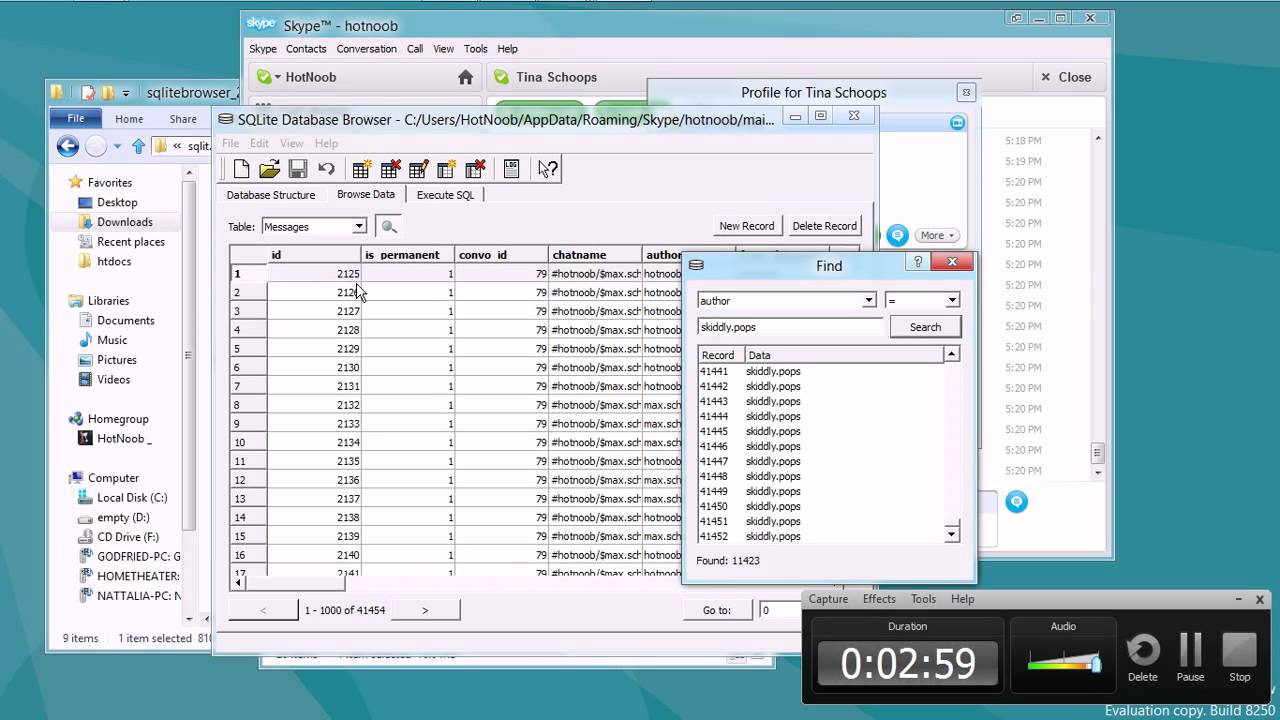
Task: Open Explorer Share ribbon tab
Action: [183, 119]
